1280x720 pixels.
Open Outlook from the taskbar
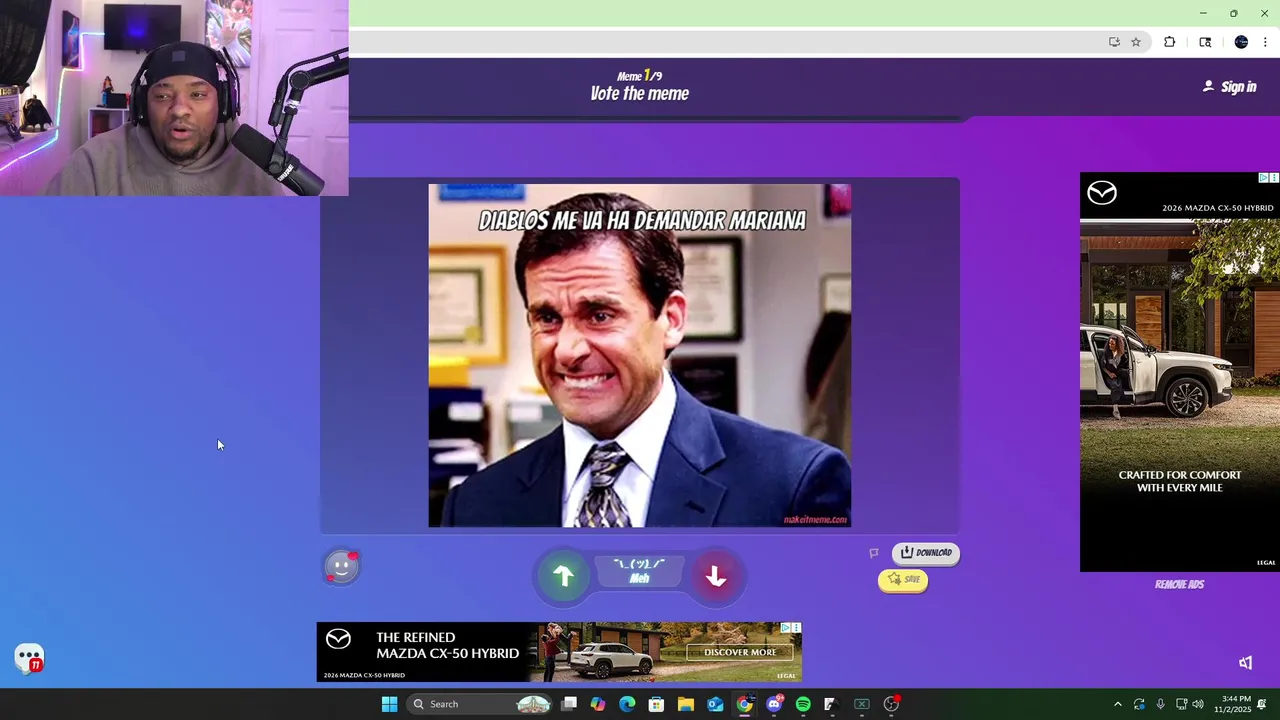click(715, 704)
